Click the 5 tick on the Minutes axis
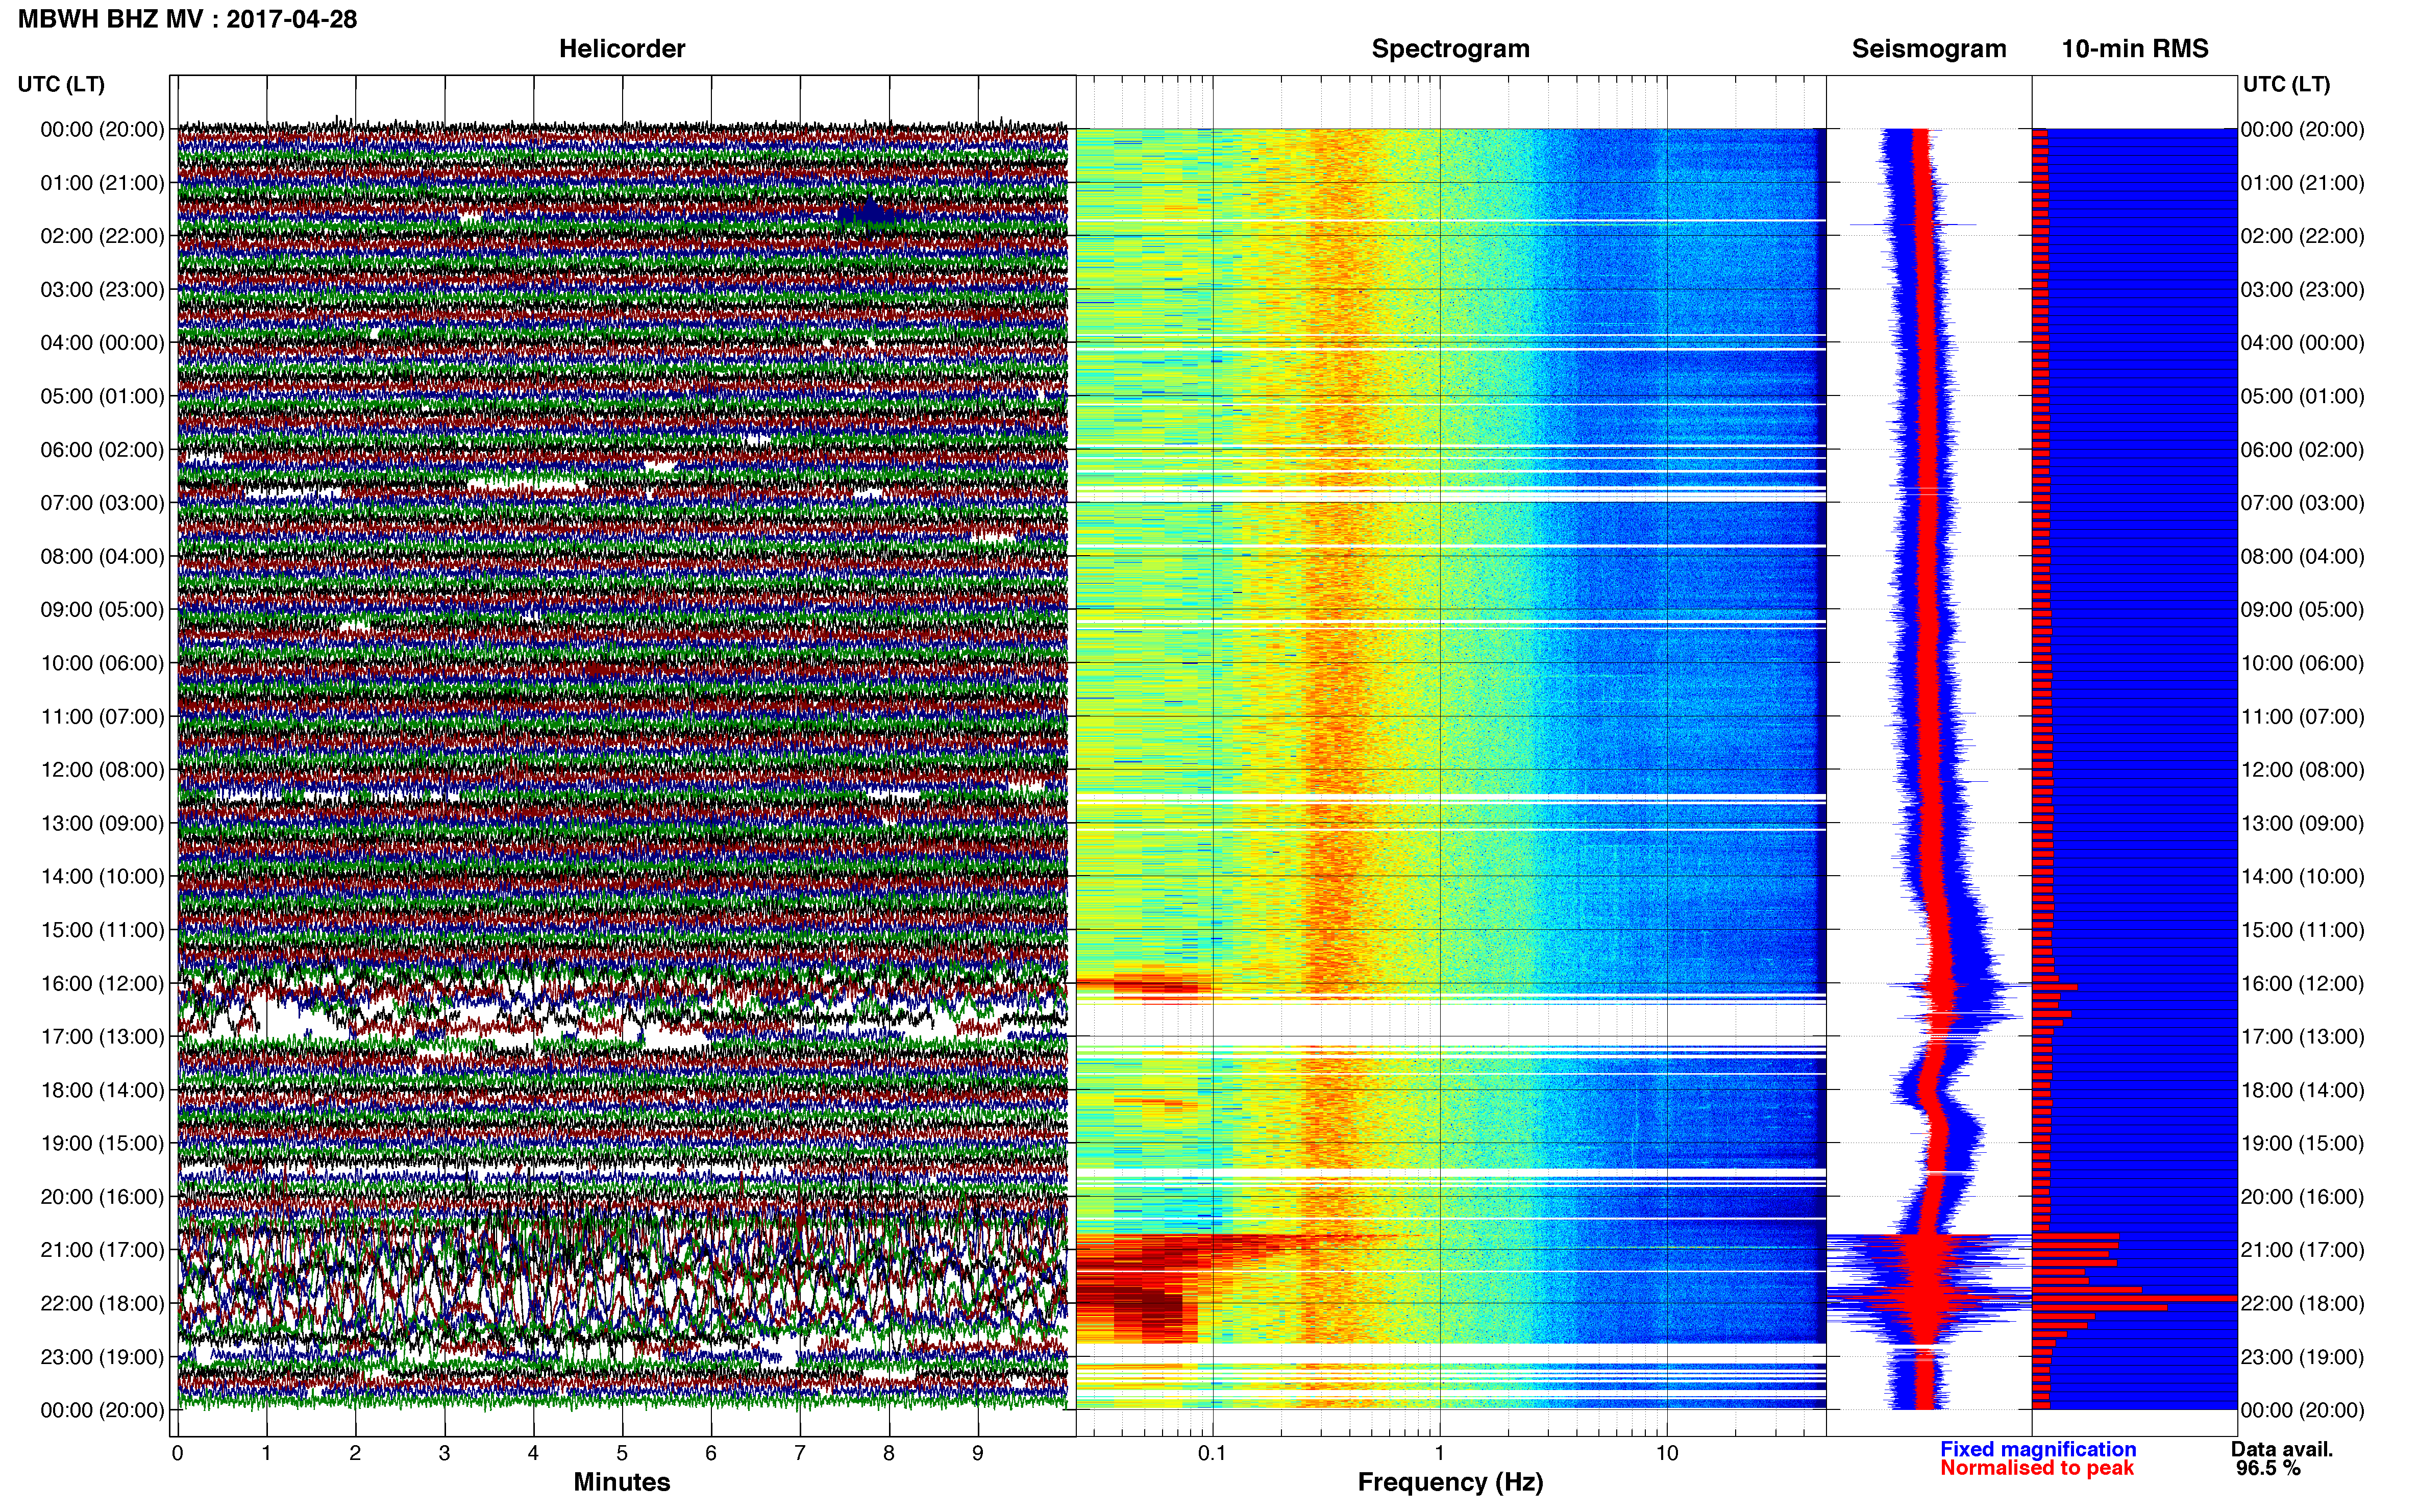 tap(622, 1453)
